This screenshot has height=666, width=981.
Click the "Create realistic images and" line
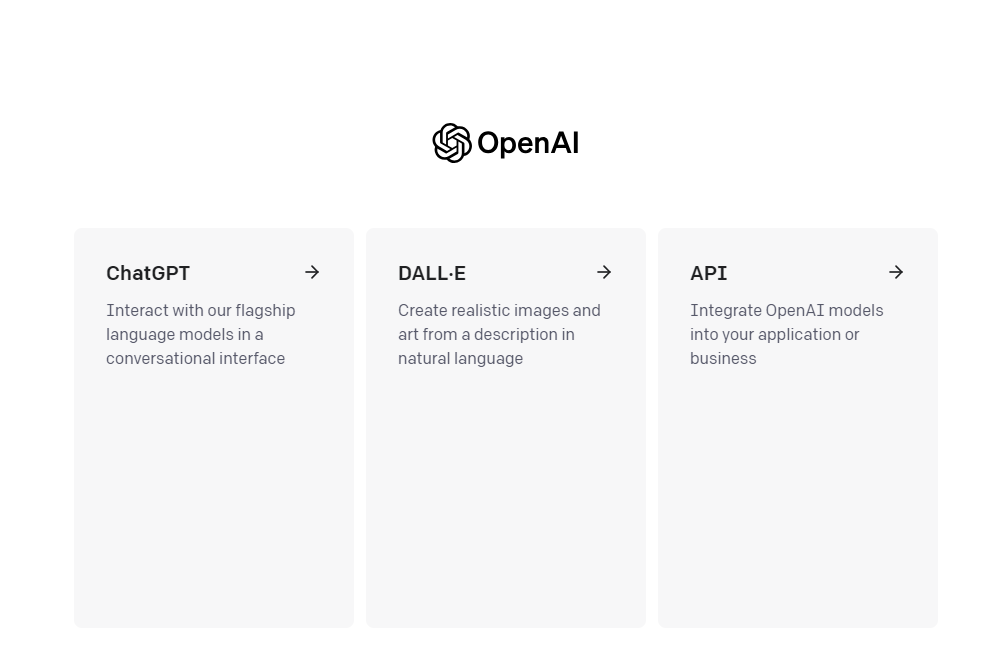click(x=499, y=310)
